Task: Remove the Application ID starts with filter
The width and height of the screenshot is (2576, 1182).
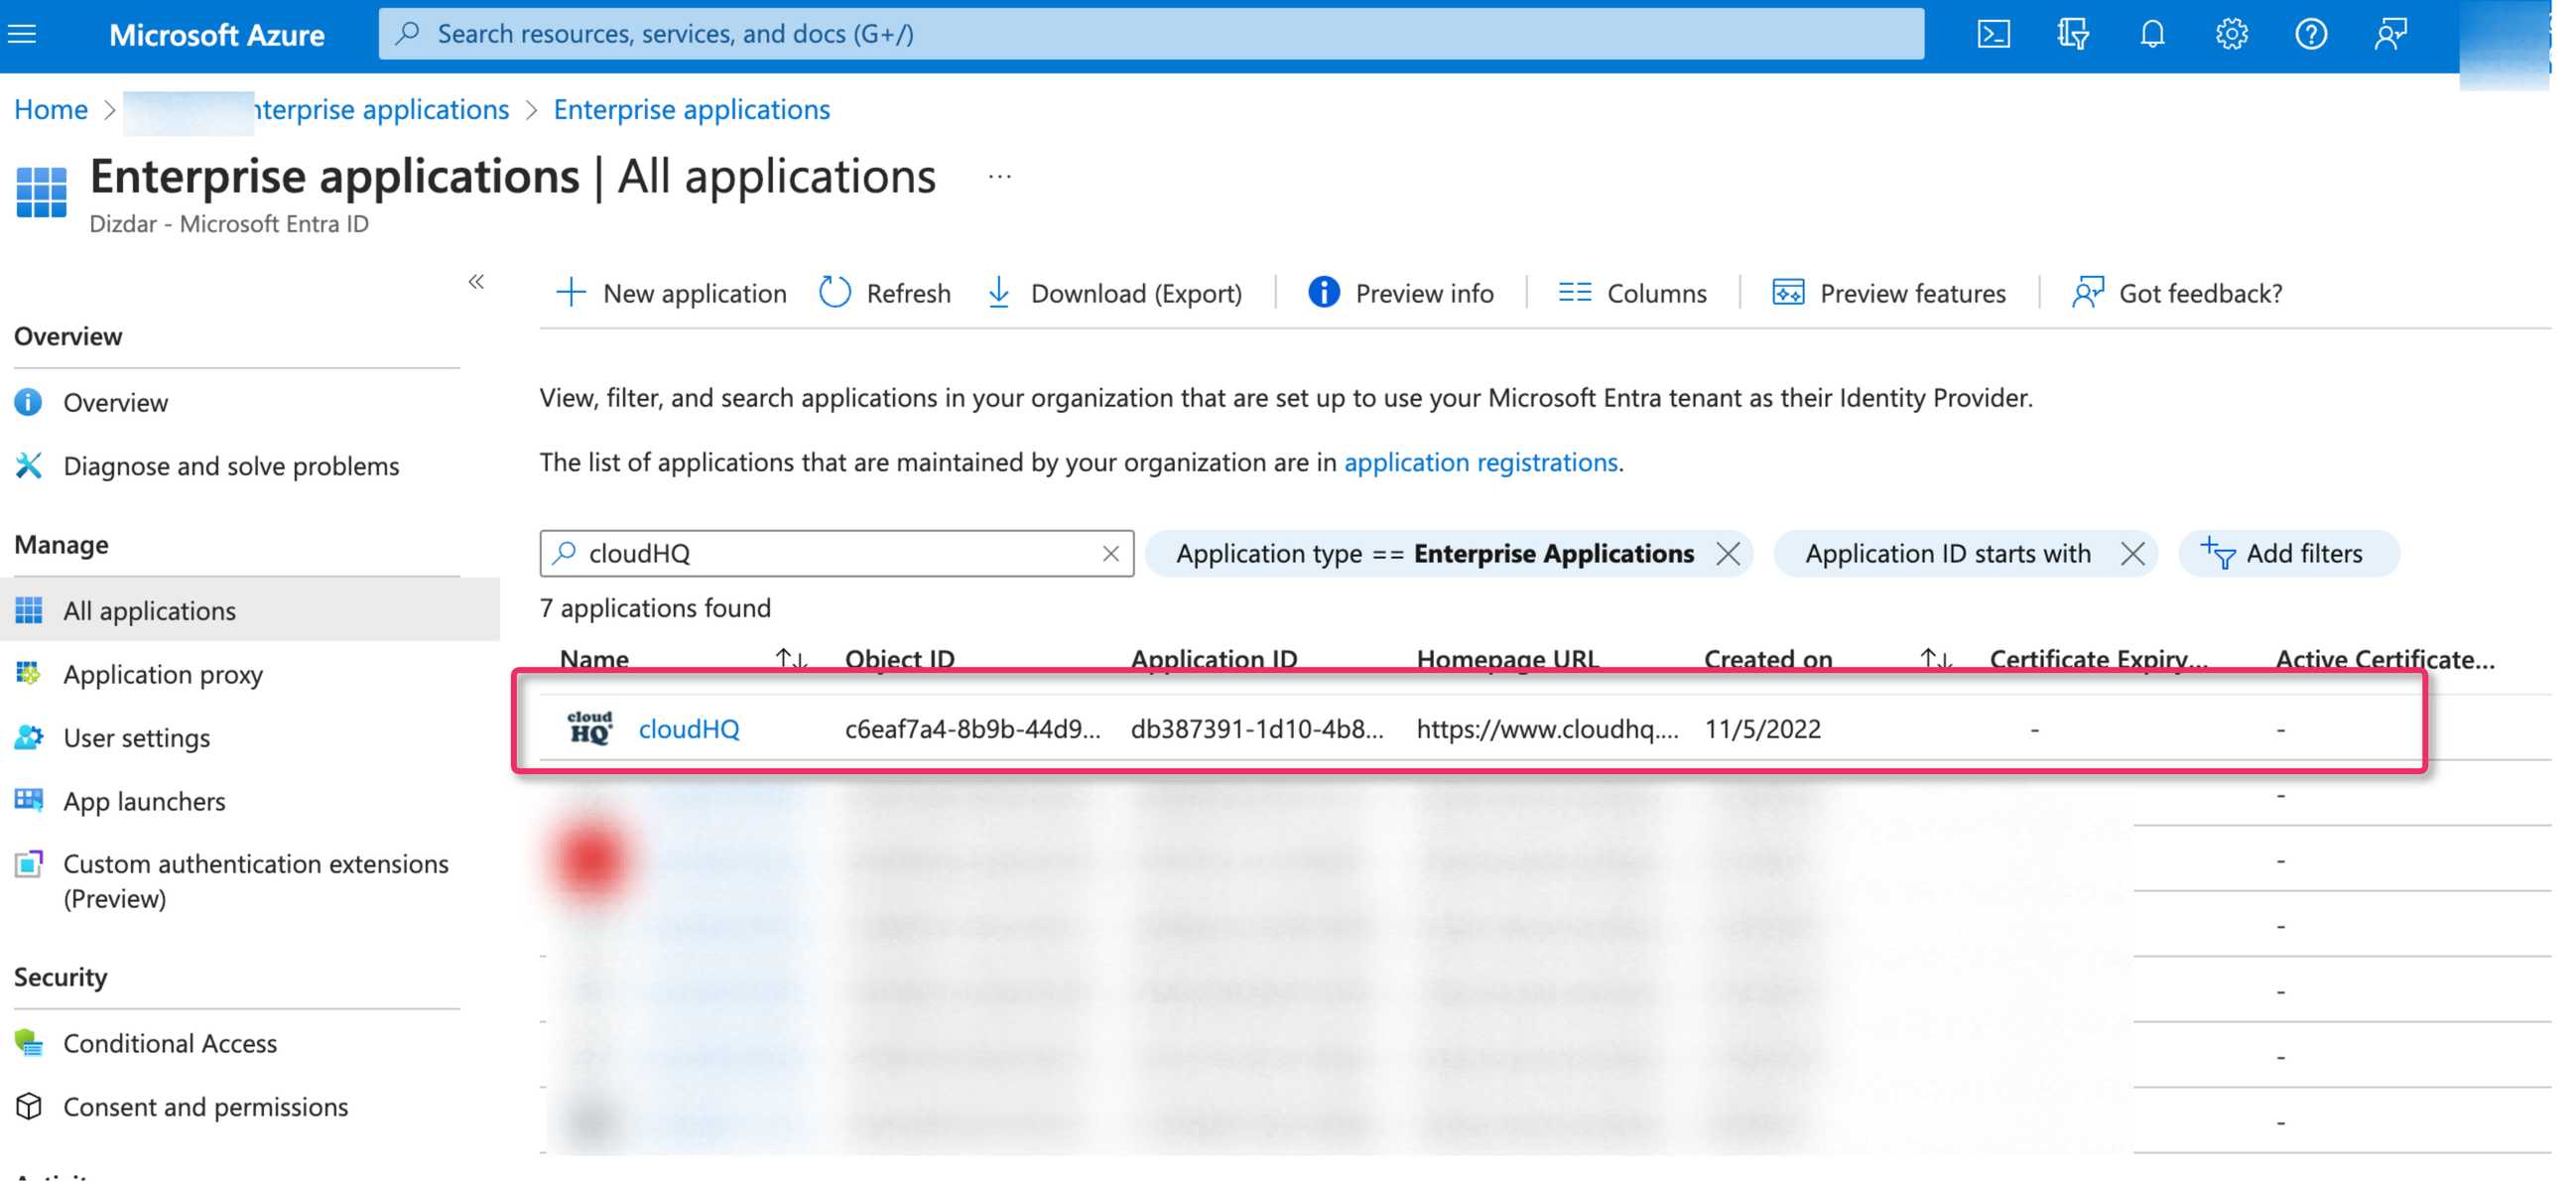Action: point(2131,553)
